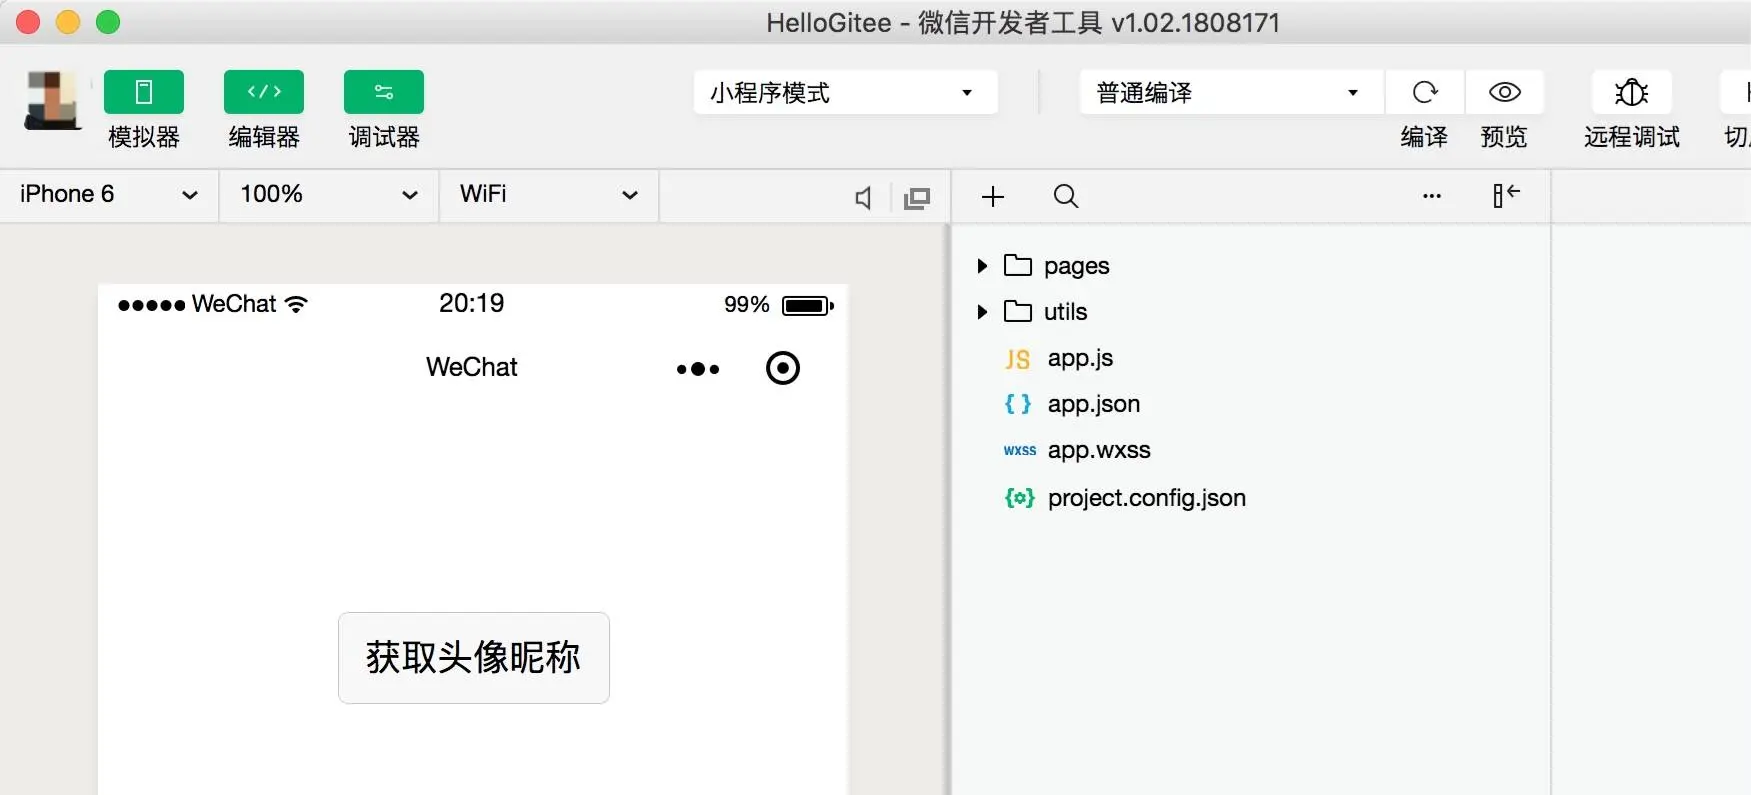The height and width of the screenshot is (795, 1751).
Task: Click the remote debug bug icon
Action: 1632,92
